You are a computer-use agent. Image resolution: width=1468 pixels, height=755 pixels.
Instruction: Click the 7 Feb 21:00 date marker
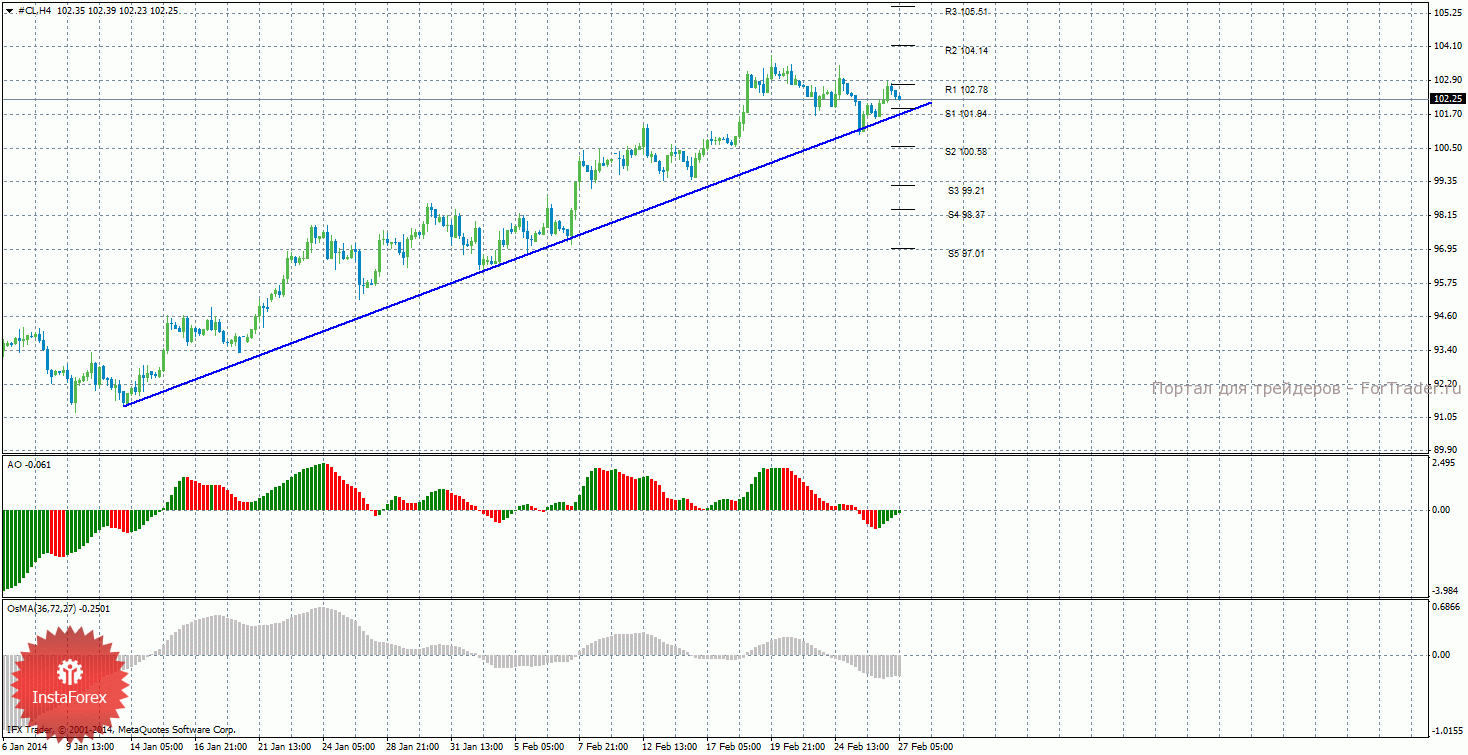pyautogui.click(x=603, y=746)
